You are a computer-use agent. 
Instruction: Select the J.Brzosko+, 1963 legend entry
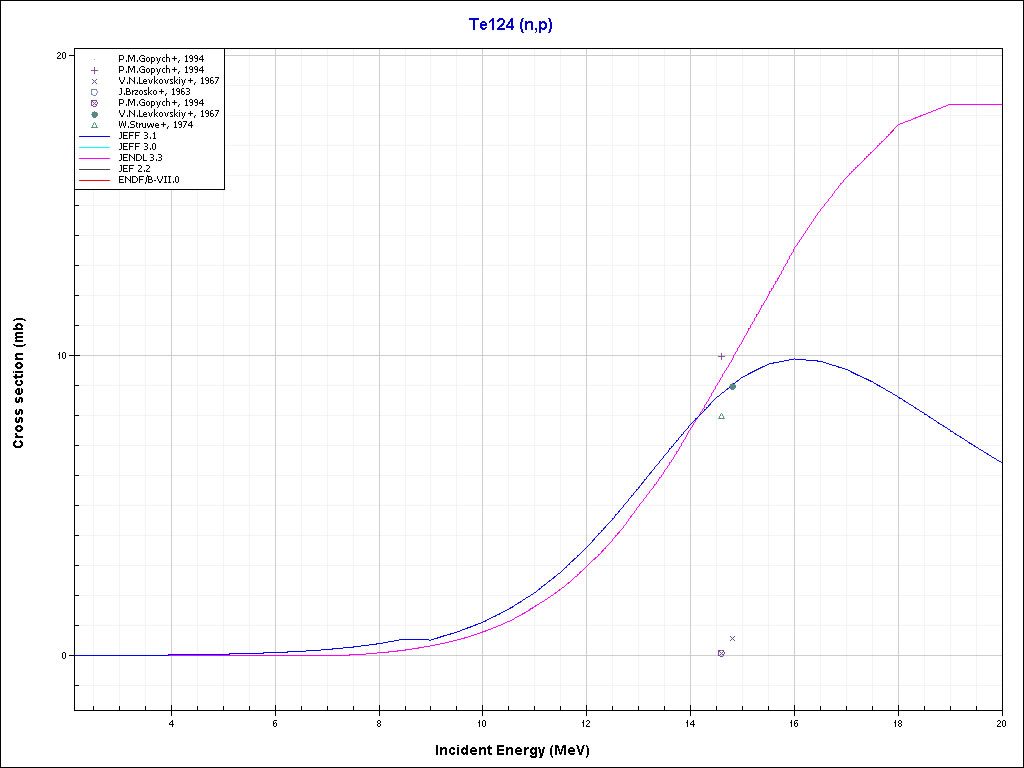click(154, 92)
